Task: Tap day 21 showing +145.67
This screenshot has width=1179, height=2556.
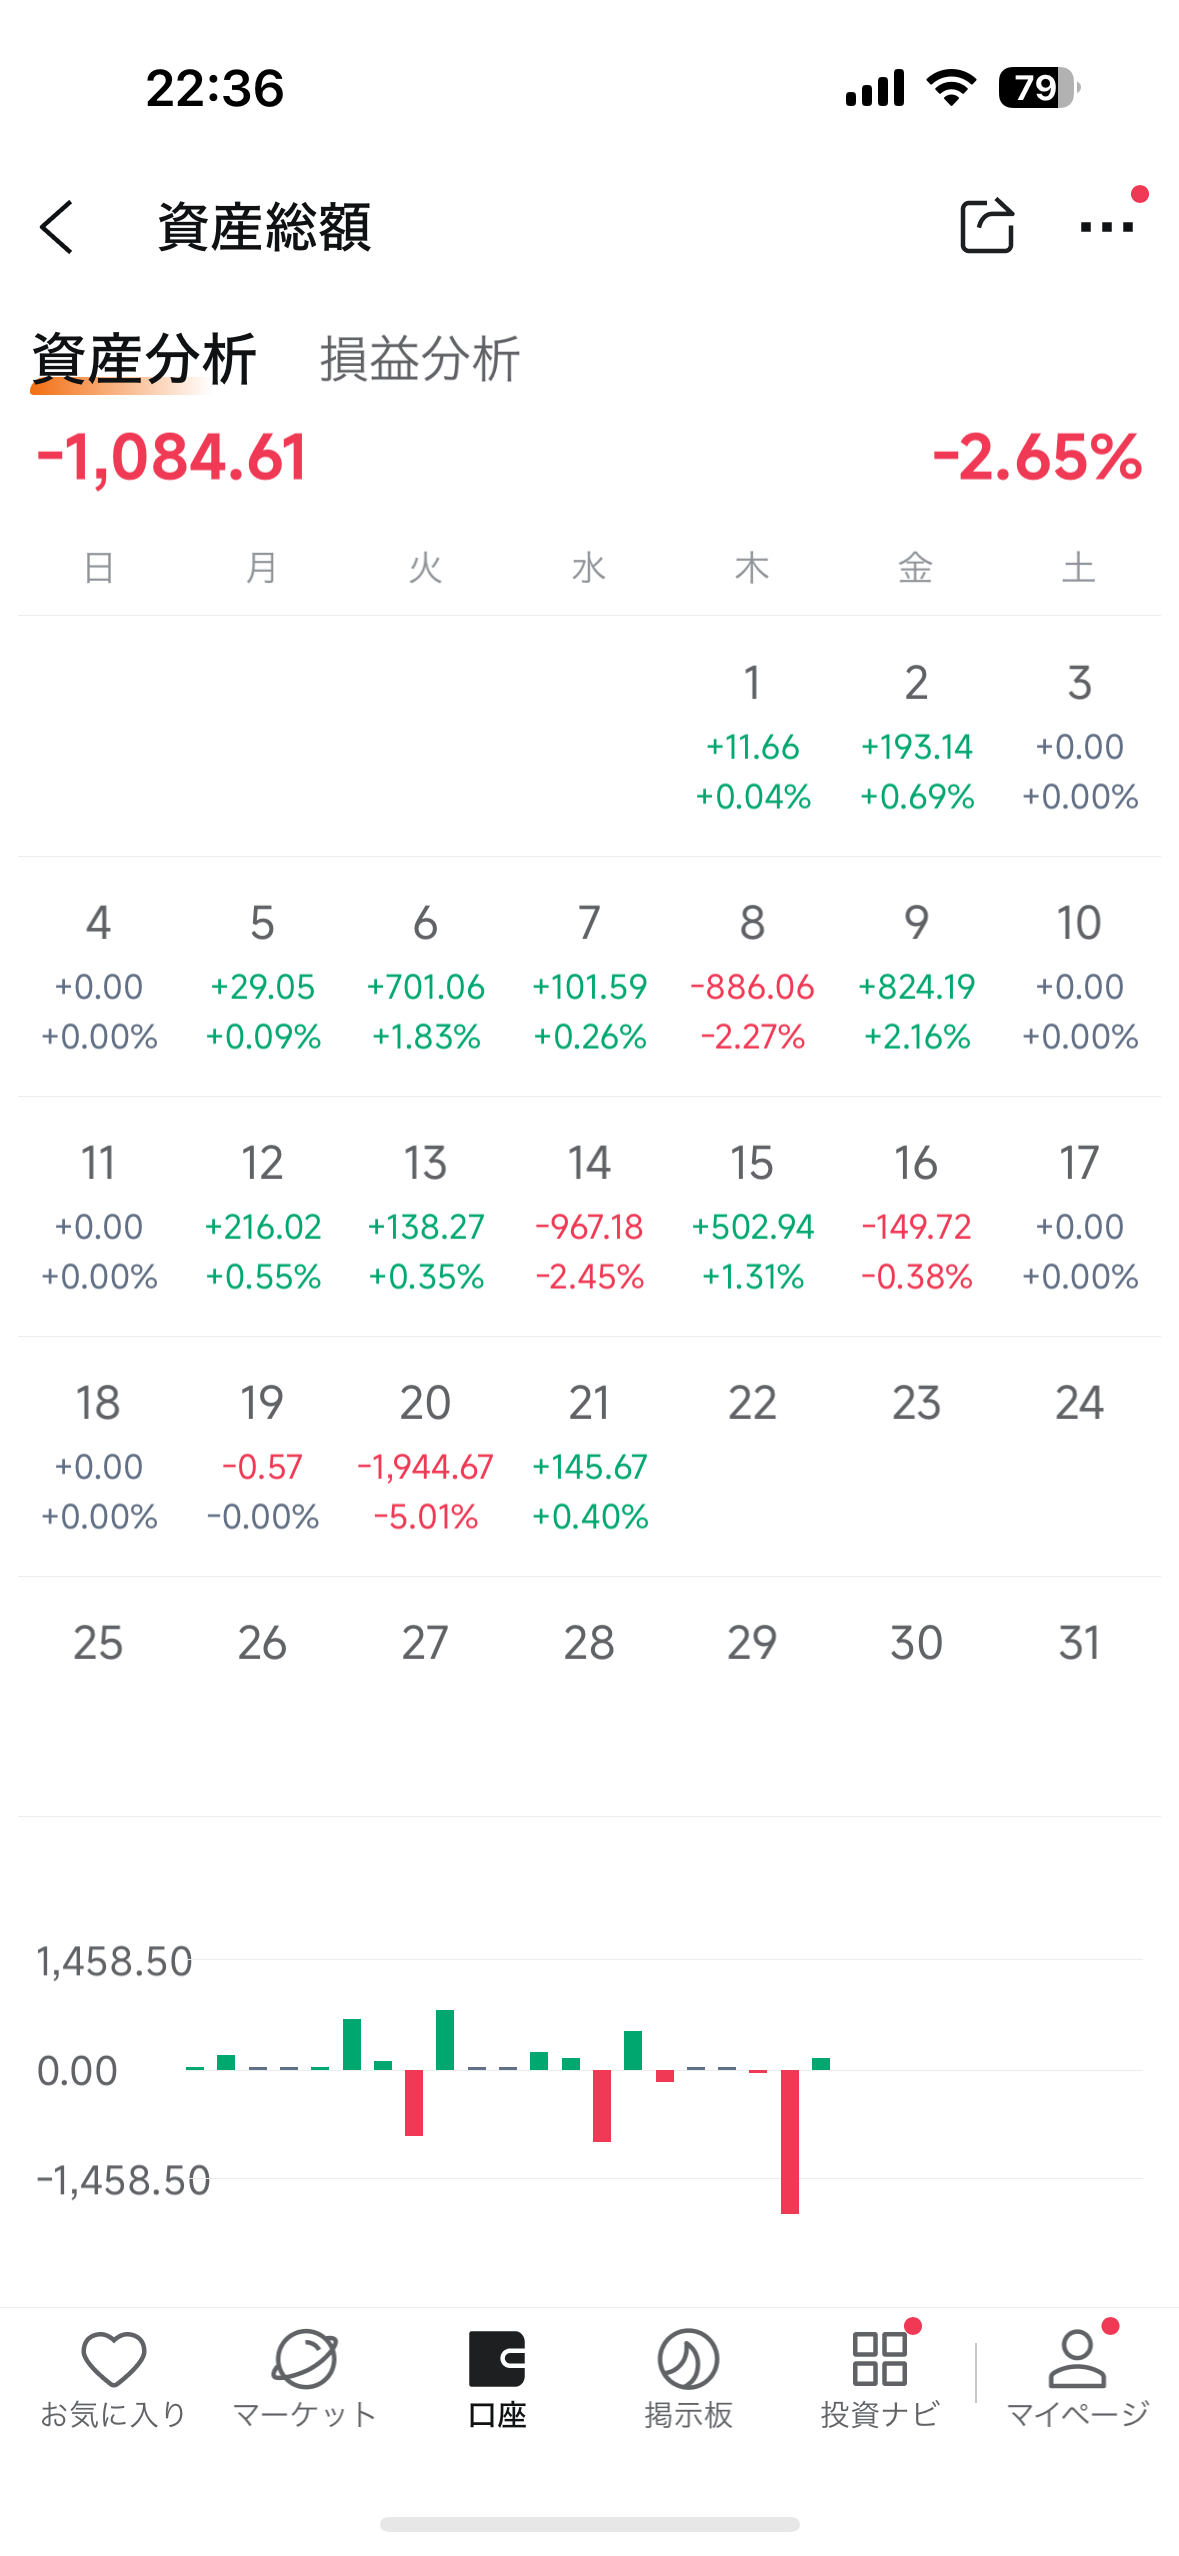Action: pos(589,1456)
